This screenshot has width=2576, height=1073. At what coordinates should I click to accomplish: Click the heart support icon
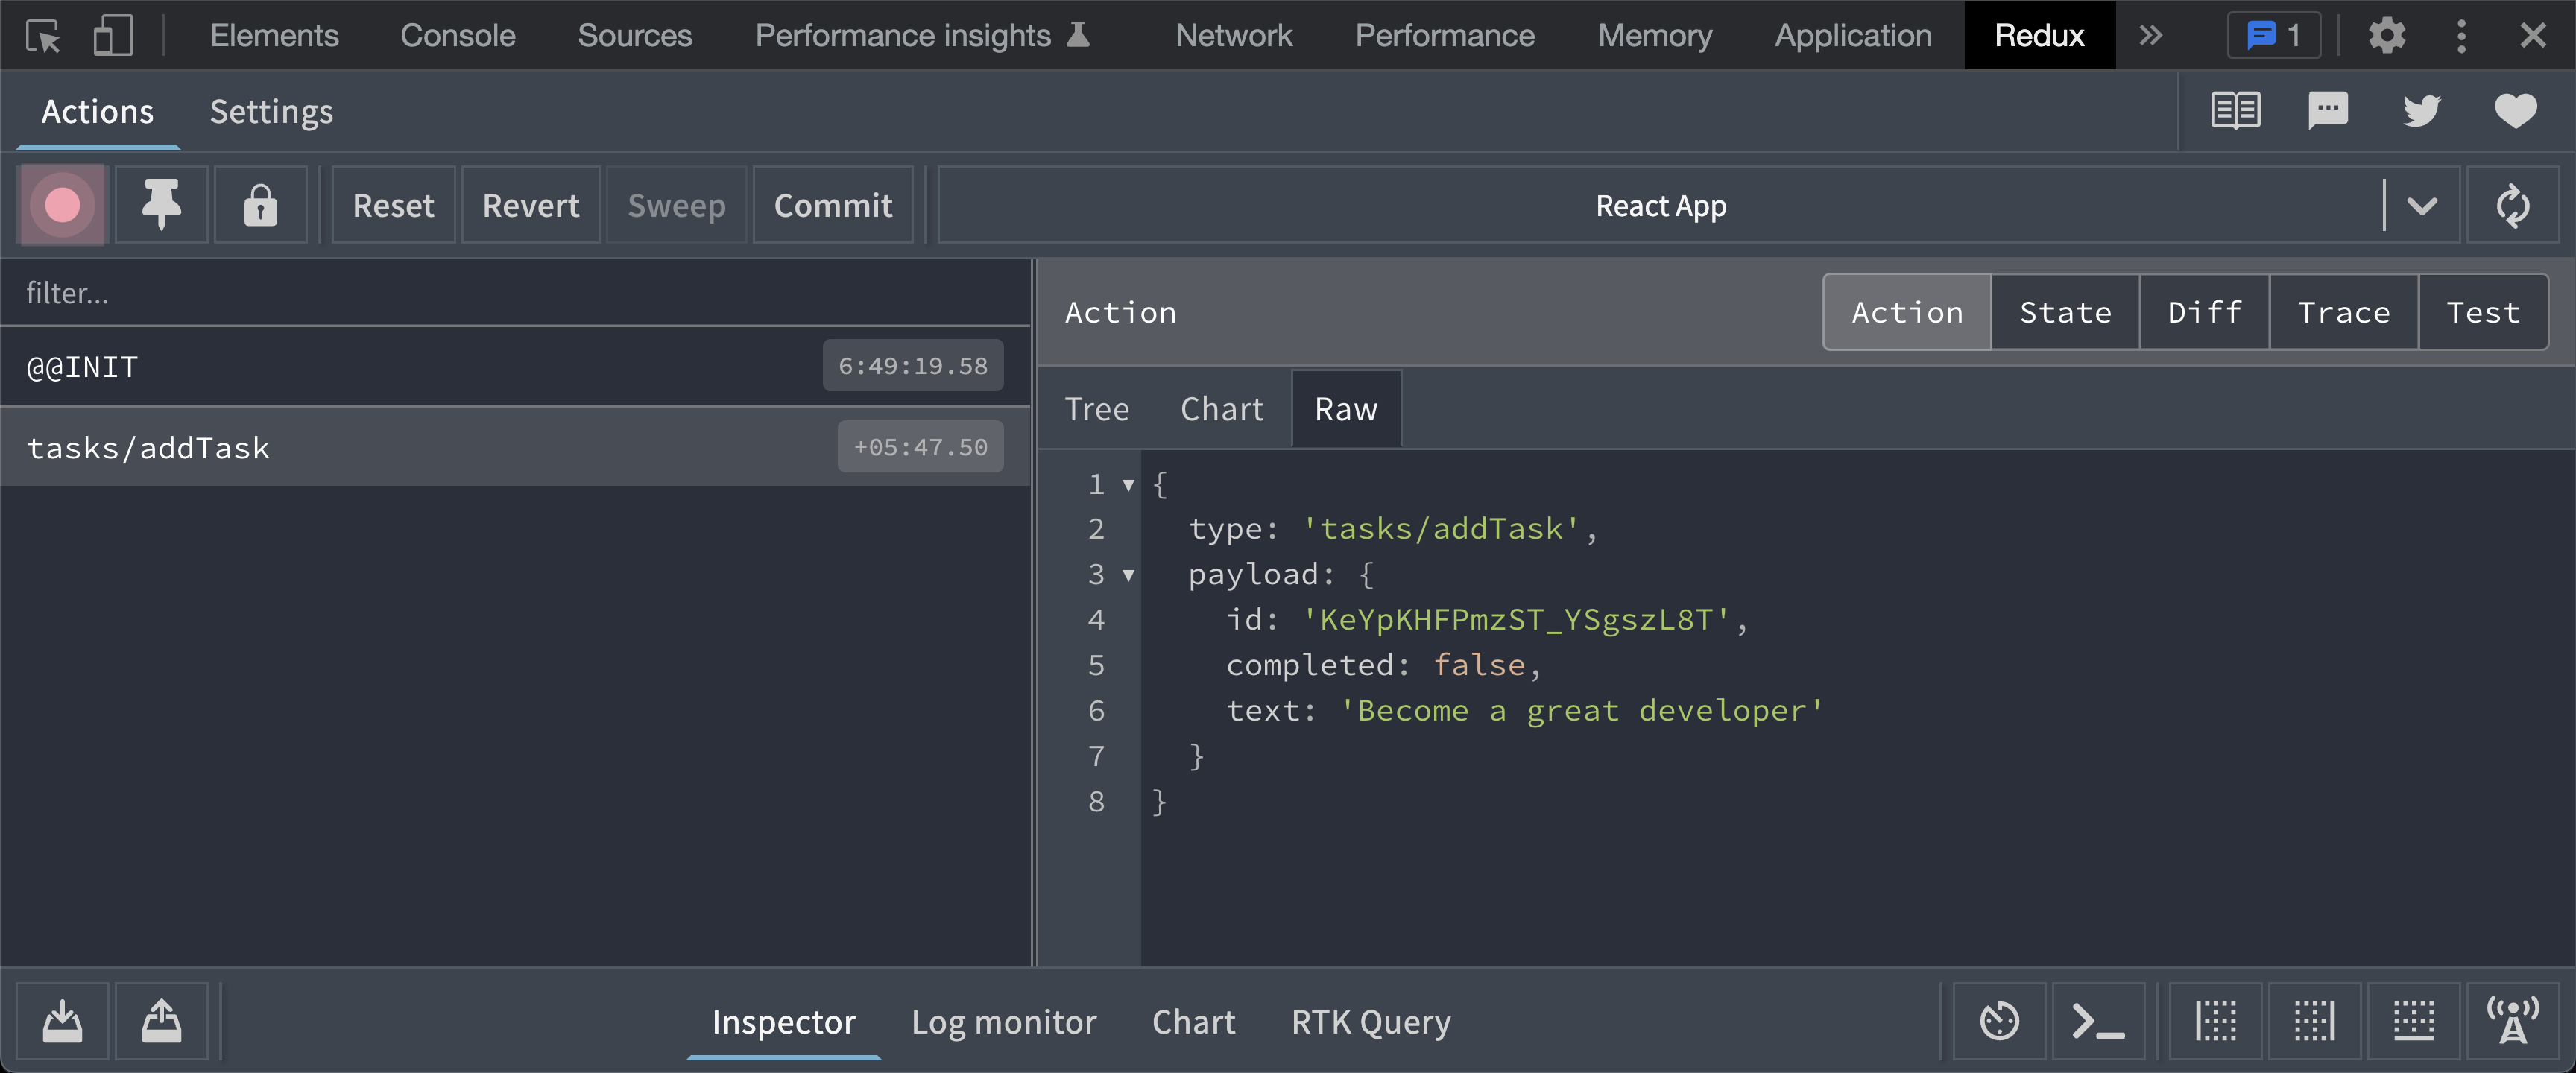(x=2515, y=111)
